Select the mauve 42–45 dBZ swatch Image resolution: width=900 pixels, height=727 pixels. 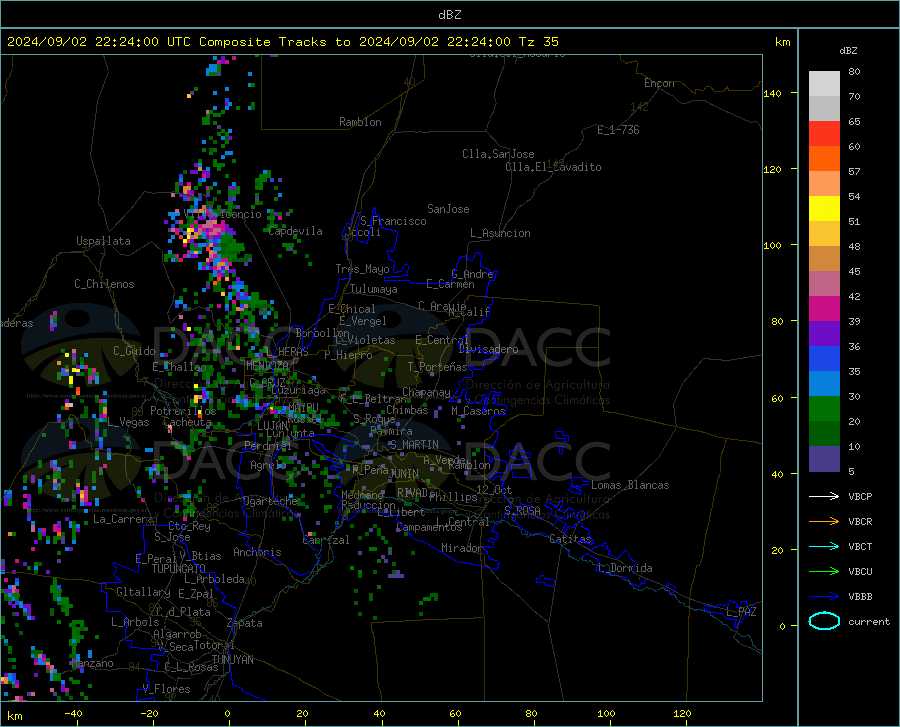coord(824,284)
